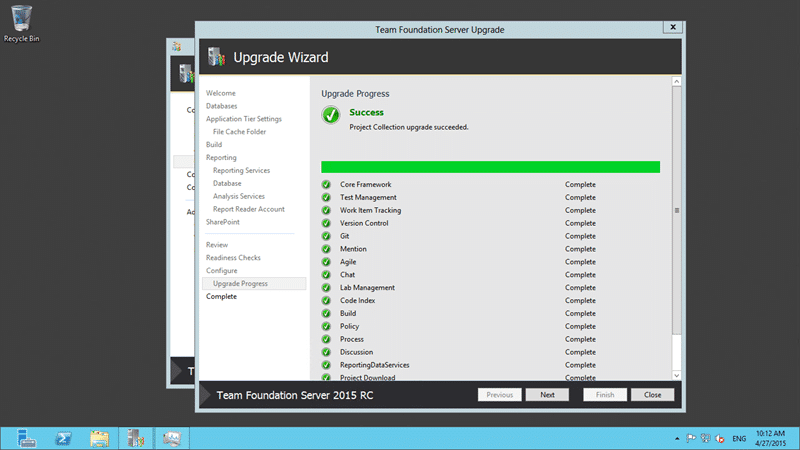Click the scrollbar up arrow in progress list
Image resolution: width=800 pixels, height=450 pixels.
677,82
